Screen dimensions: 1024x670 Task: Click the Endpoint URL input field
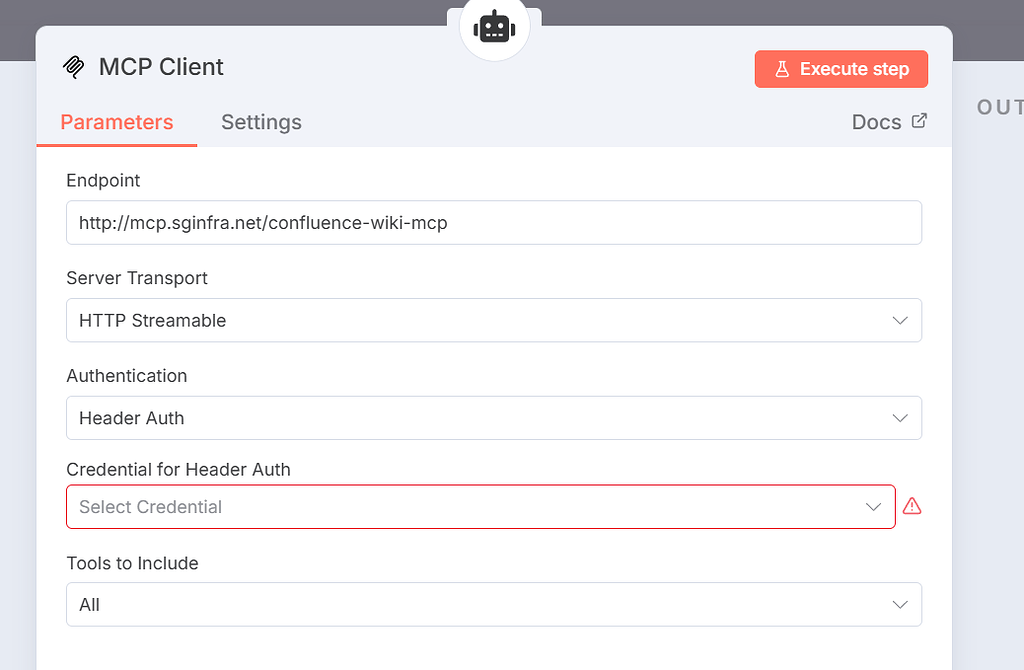[x=494, y=222]
